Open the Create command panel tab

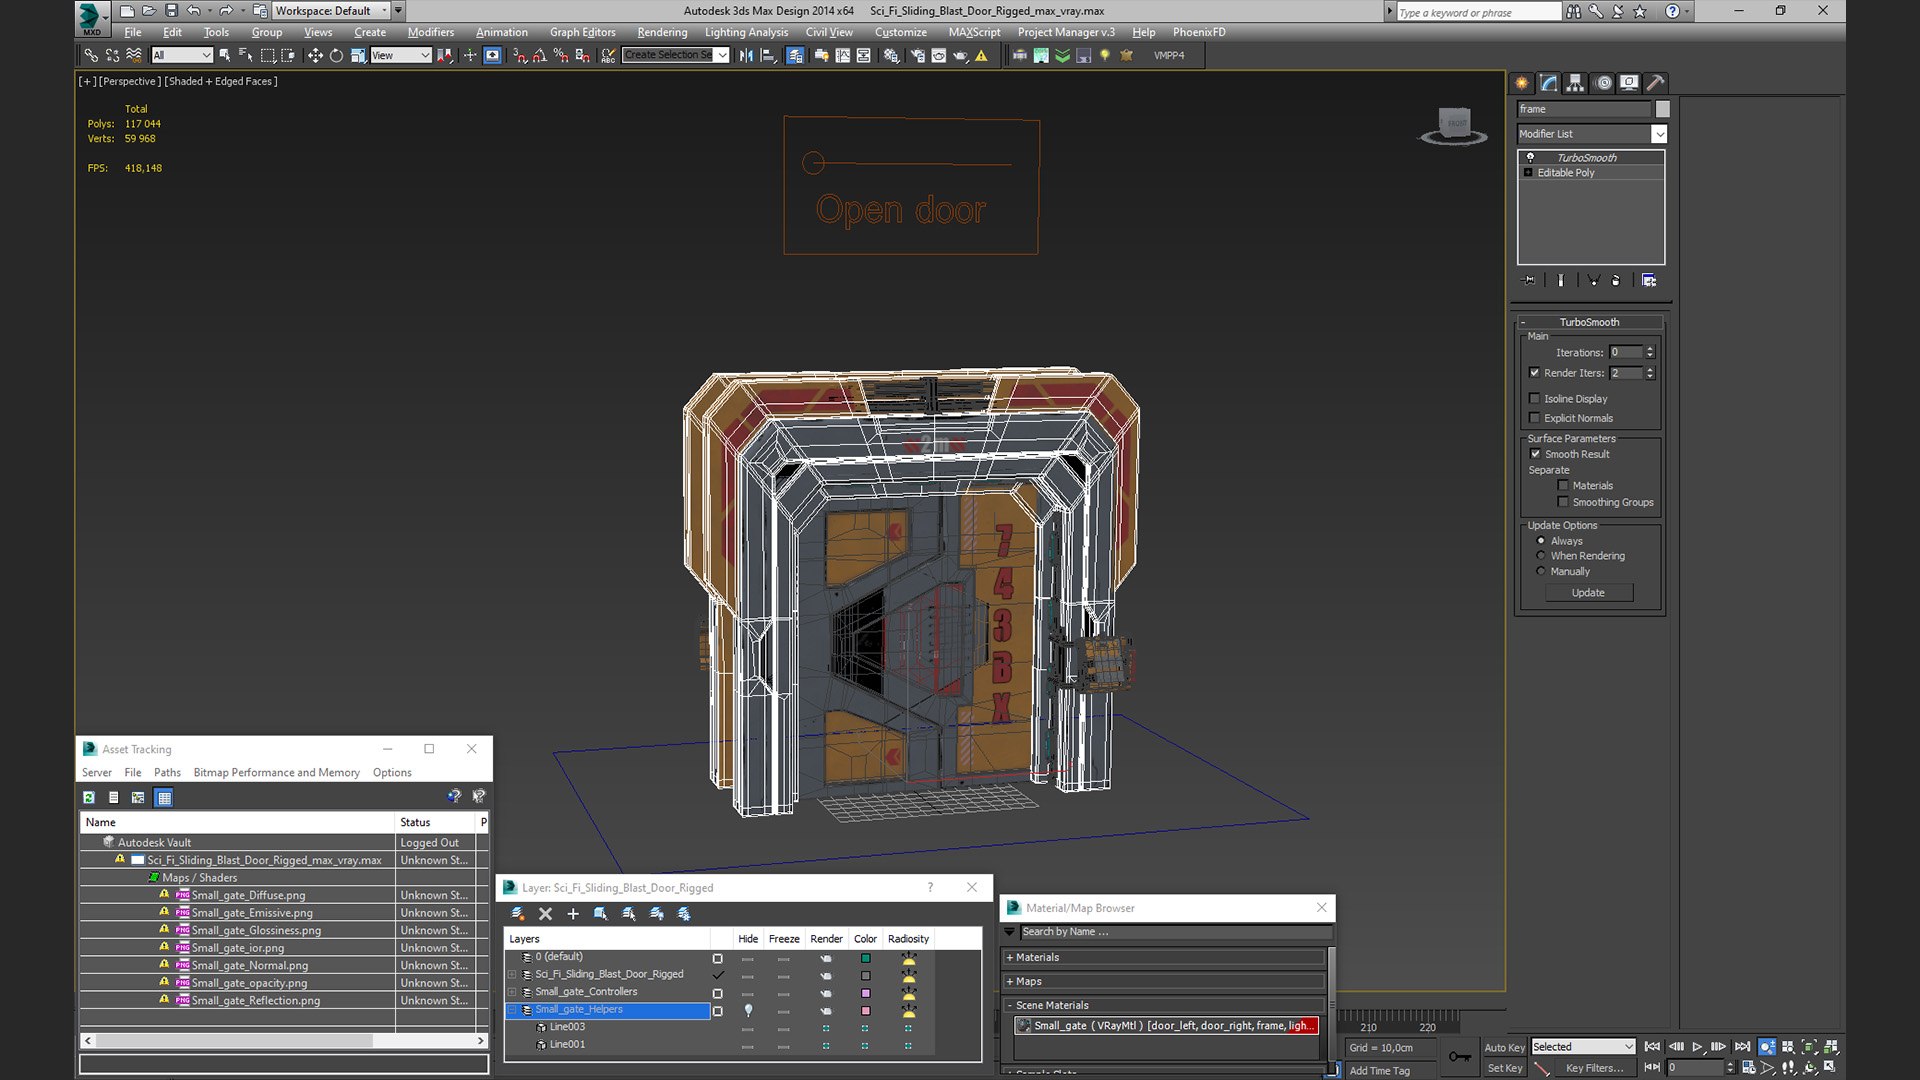(x=1522, y=83)
